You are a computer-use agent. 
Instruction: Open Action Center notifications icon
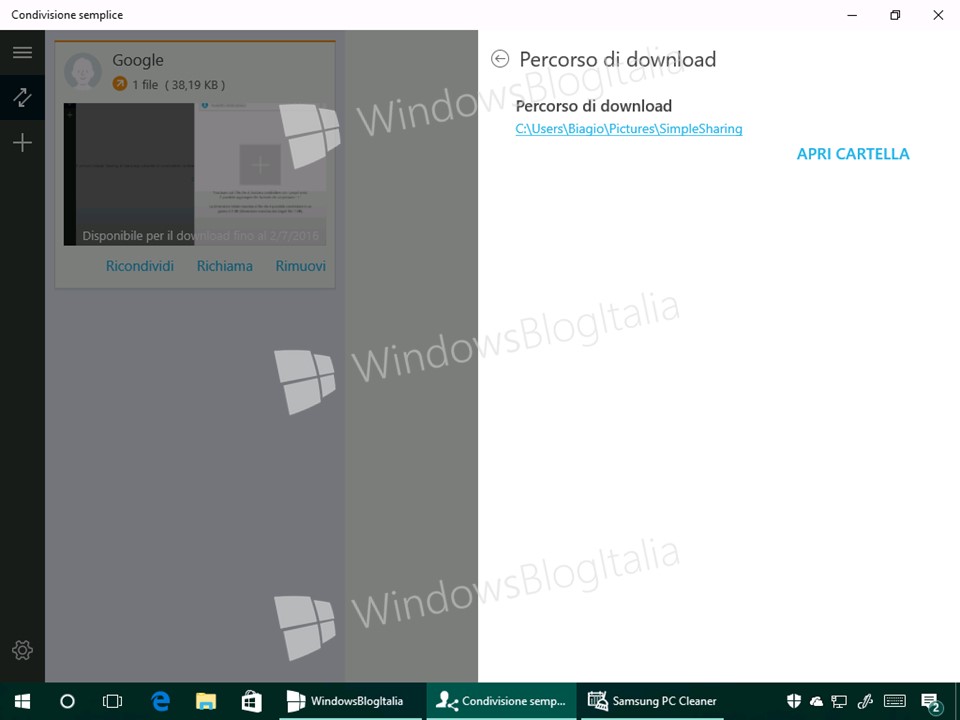coord(931,702)
